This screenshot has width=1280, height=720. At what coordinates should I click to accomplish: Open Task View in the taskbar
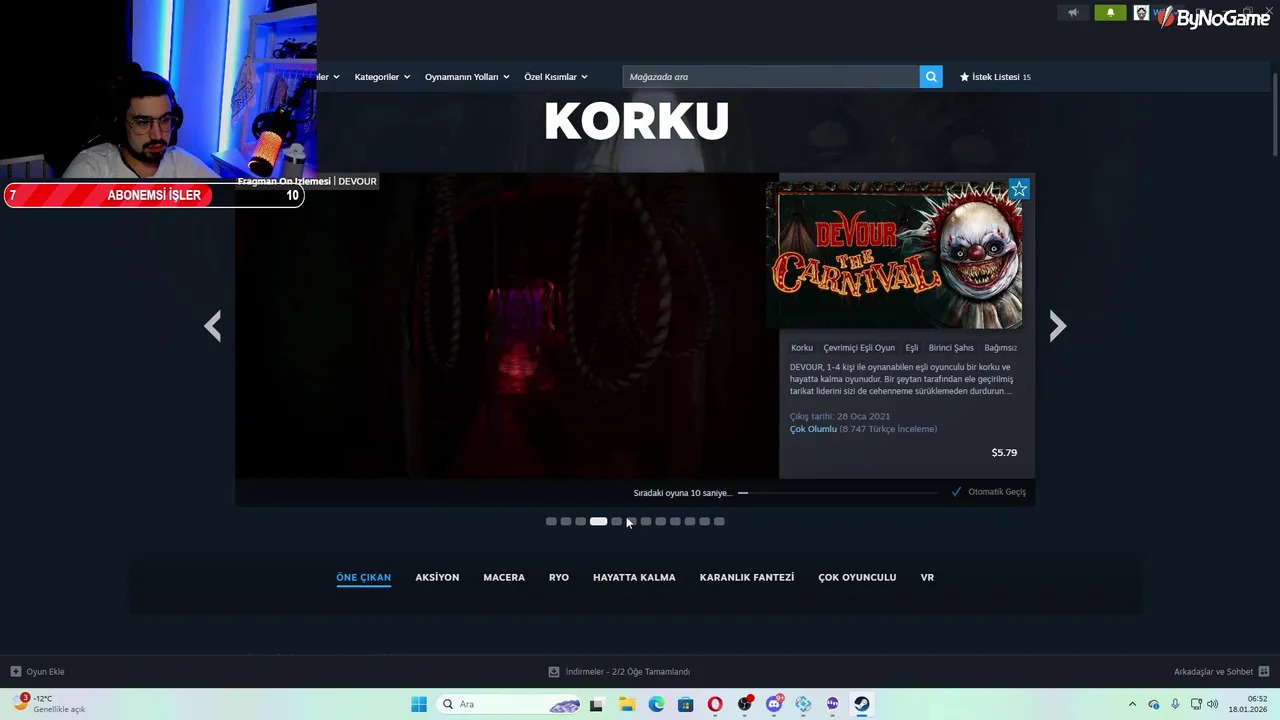coord(596,704)
